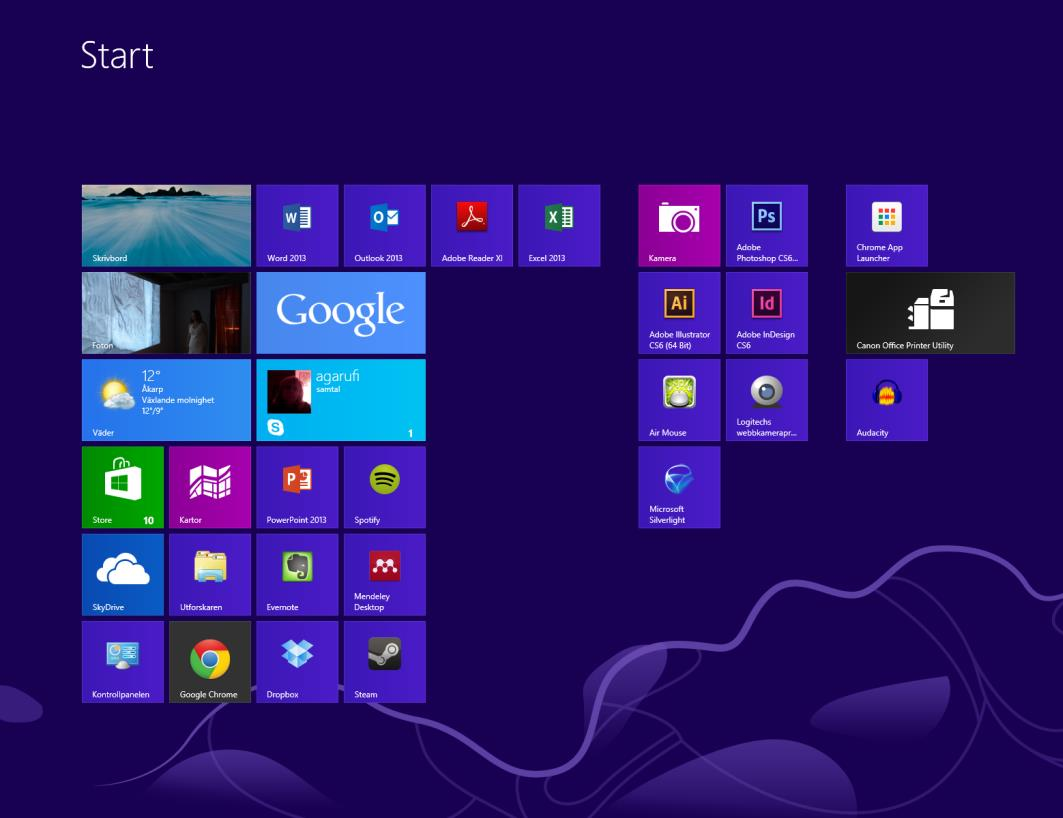The width and height of the screenshot is (1063, 818).
Task: Open Adobe Illustrator CS6 tile
Action: click(x=679, y=313)
